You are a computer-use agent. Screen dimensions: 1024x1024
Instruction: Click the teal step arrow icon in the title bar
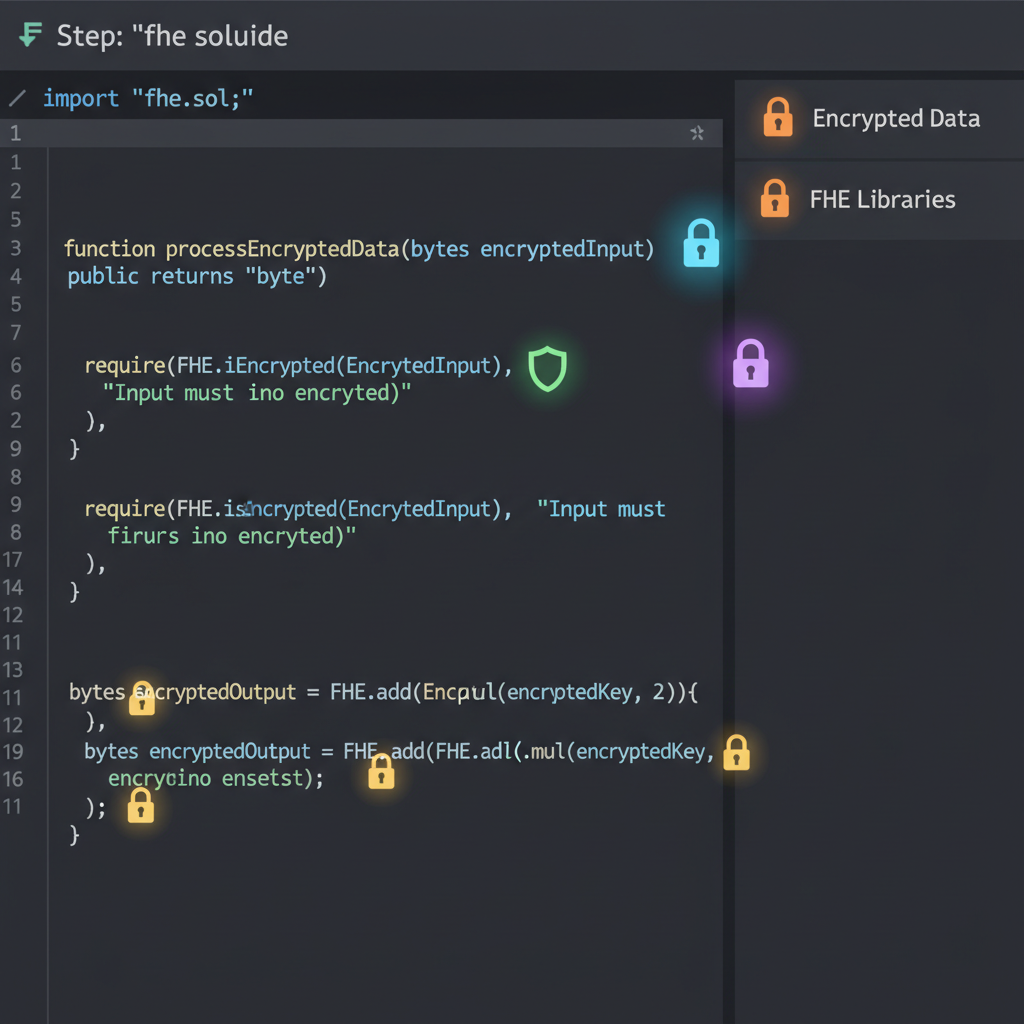pos(30,35)
